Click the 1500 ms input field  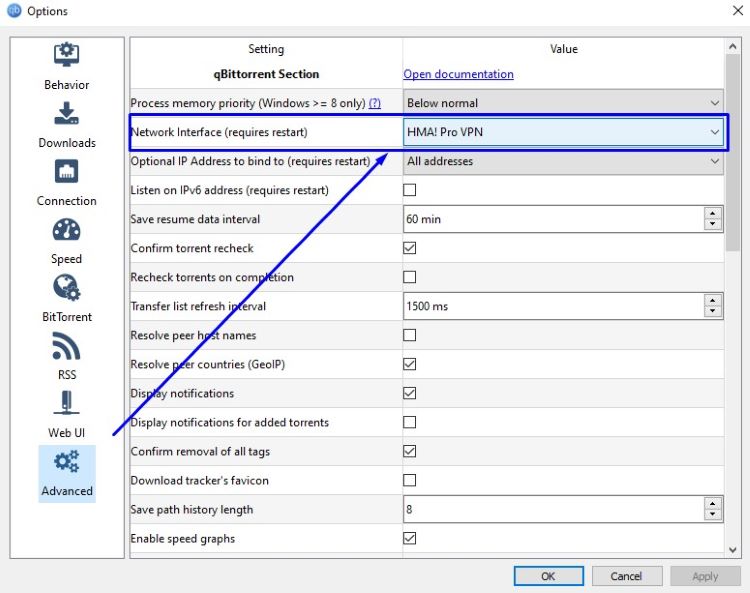(x=553, y=306)
